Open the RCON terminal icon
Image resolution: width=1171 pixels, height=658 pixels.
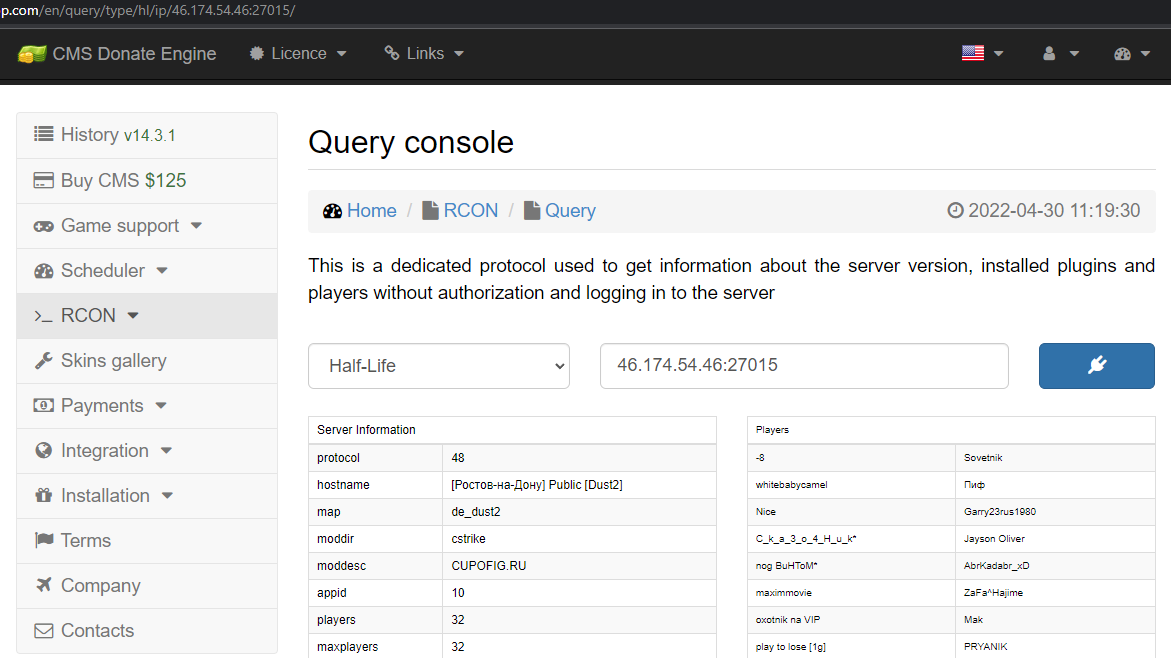click(x=43, y=314)
